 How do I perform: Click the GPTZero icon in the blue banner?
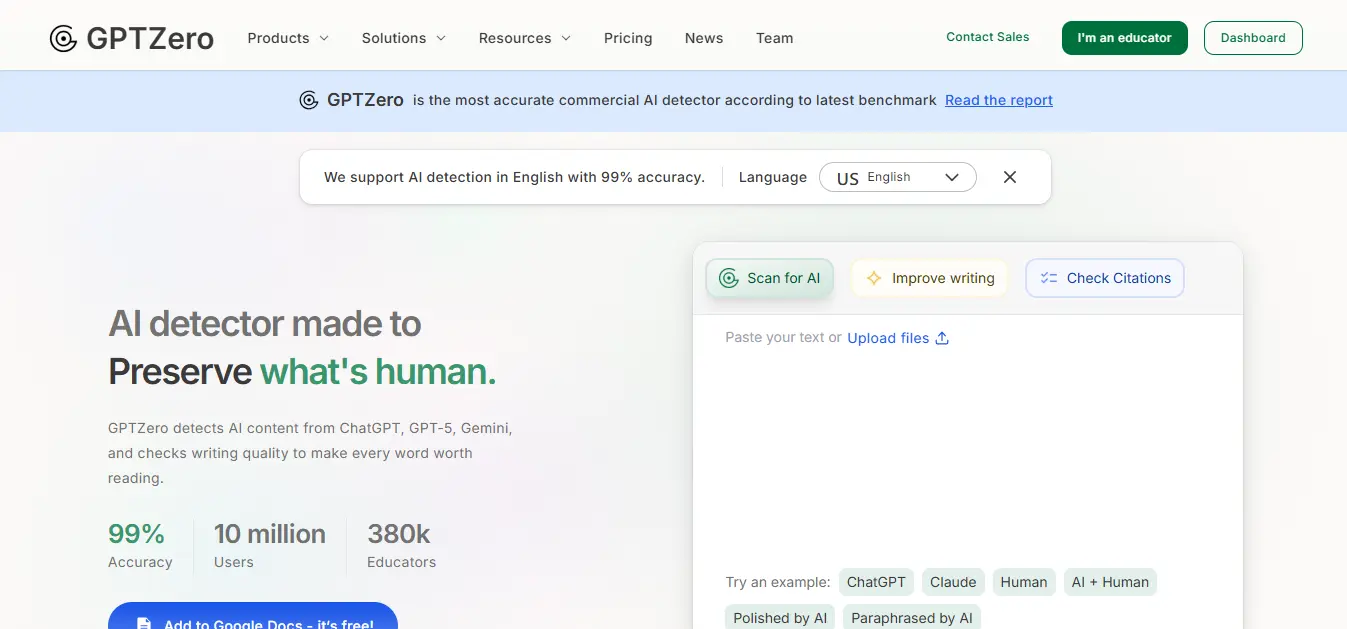tap(309, 100)
